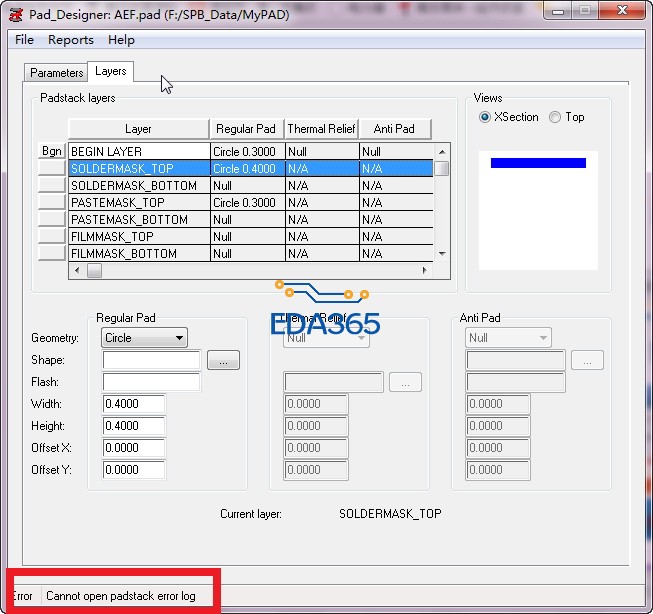Switch to the Layers tab
The width and height of the screenshot is (653, 614).
(110, 71)
